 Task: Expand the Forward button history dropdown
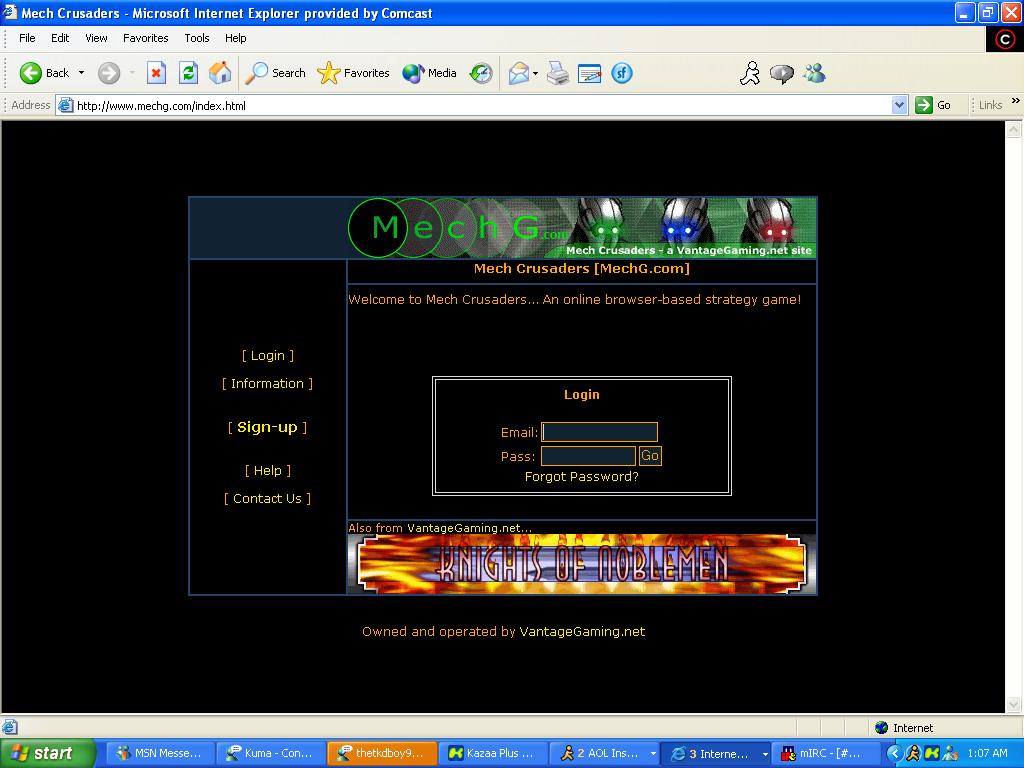[132, 73]
